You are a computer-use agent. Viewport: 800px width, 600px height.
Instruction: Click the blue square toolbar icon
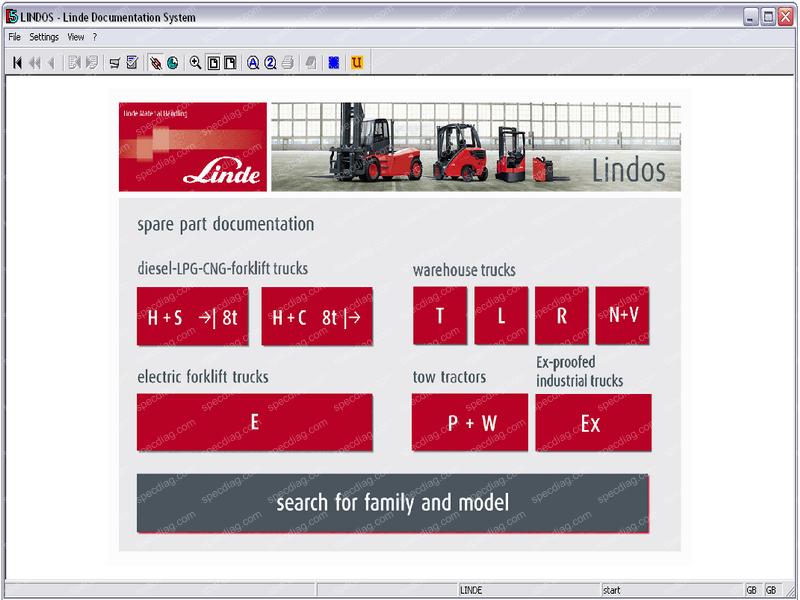(x=334, y=63)
